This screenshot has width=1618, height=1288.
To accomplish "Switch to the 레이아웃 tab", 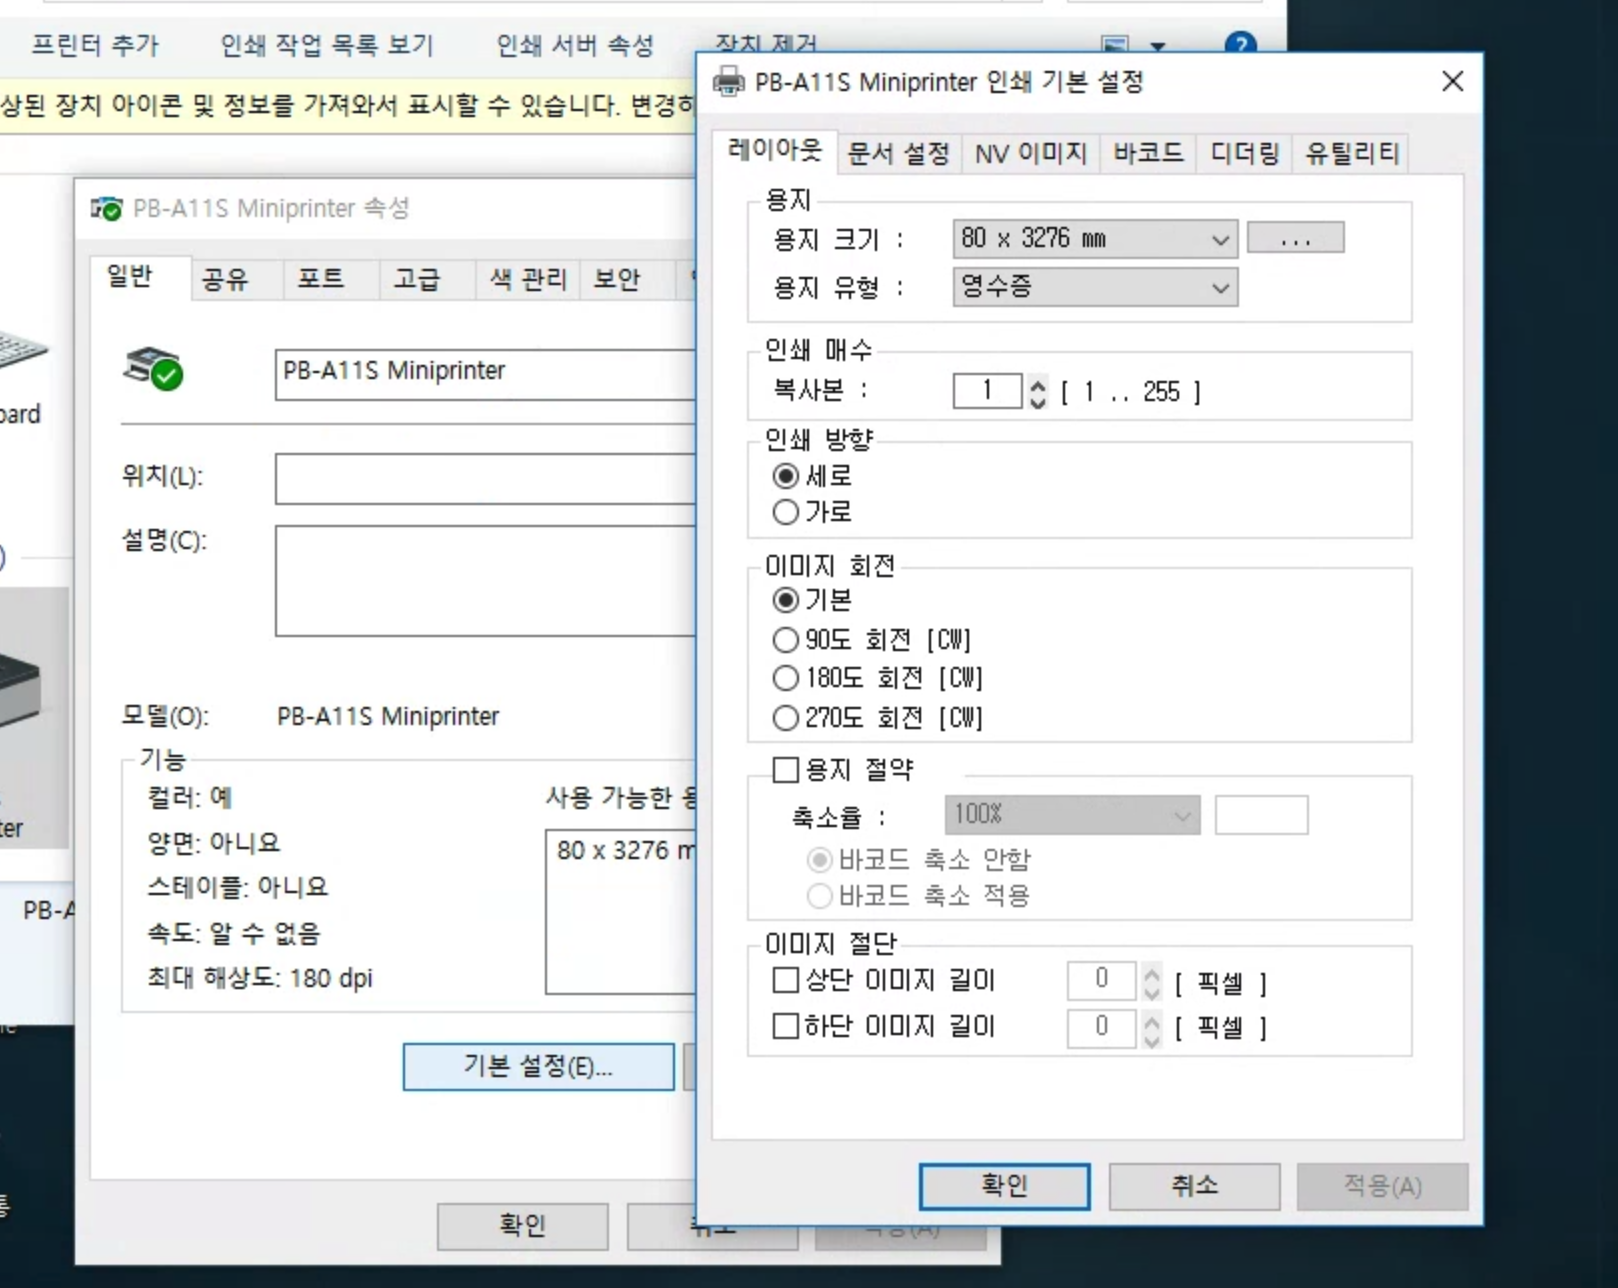I will point(775,150).
